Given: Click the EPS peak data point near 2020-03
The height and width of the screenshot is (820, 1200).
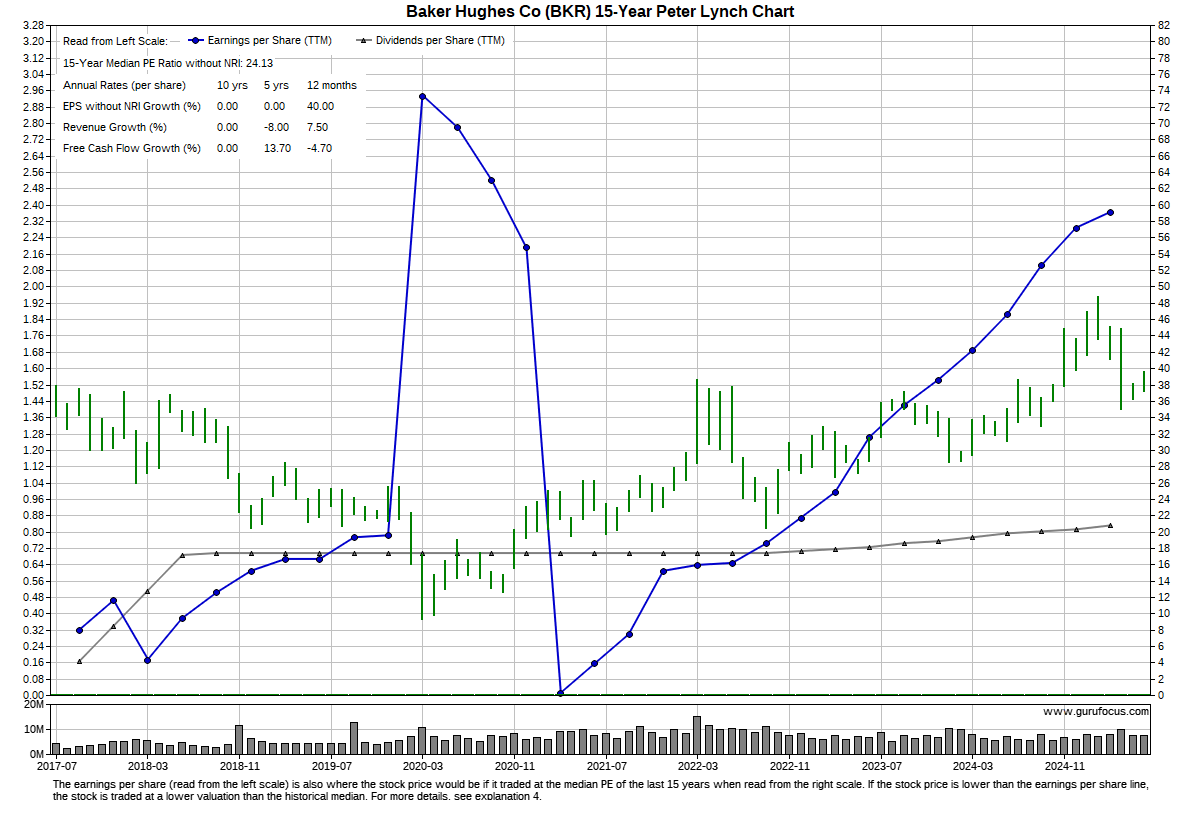Looking at the screenshot, I should 422,96.
